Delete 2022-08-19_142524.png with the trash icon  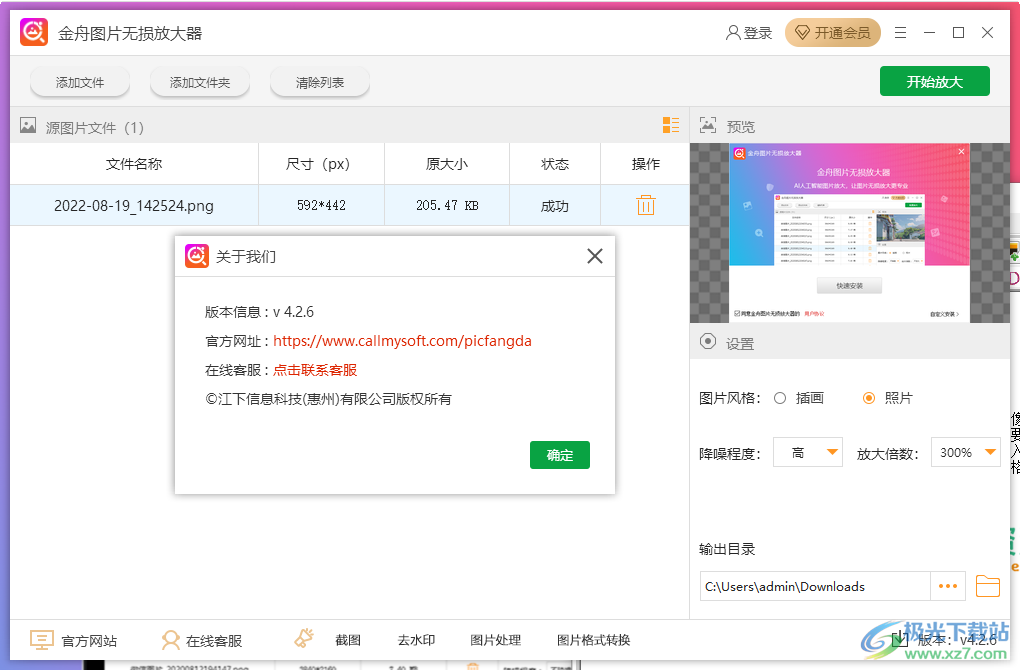point(645,205)
